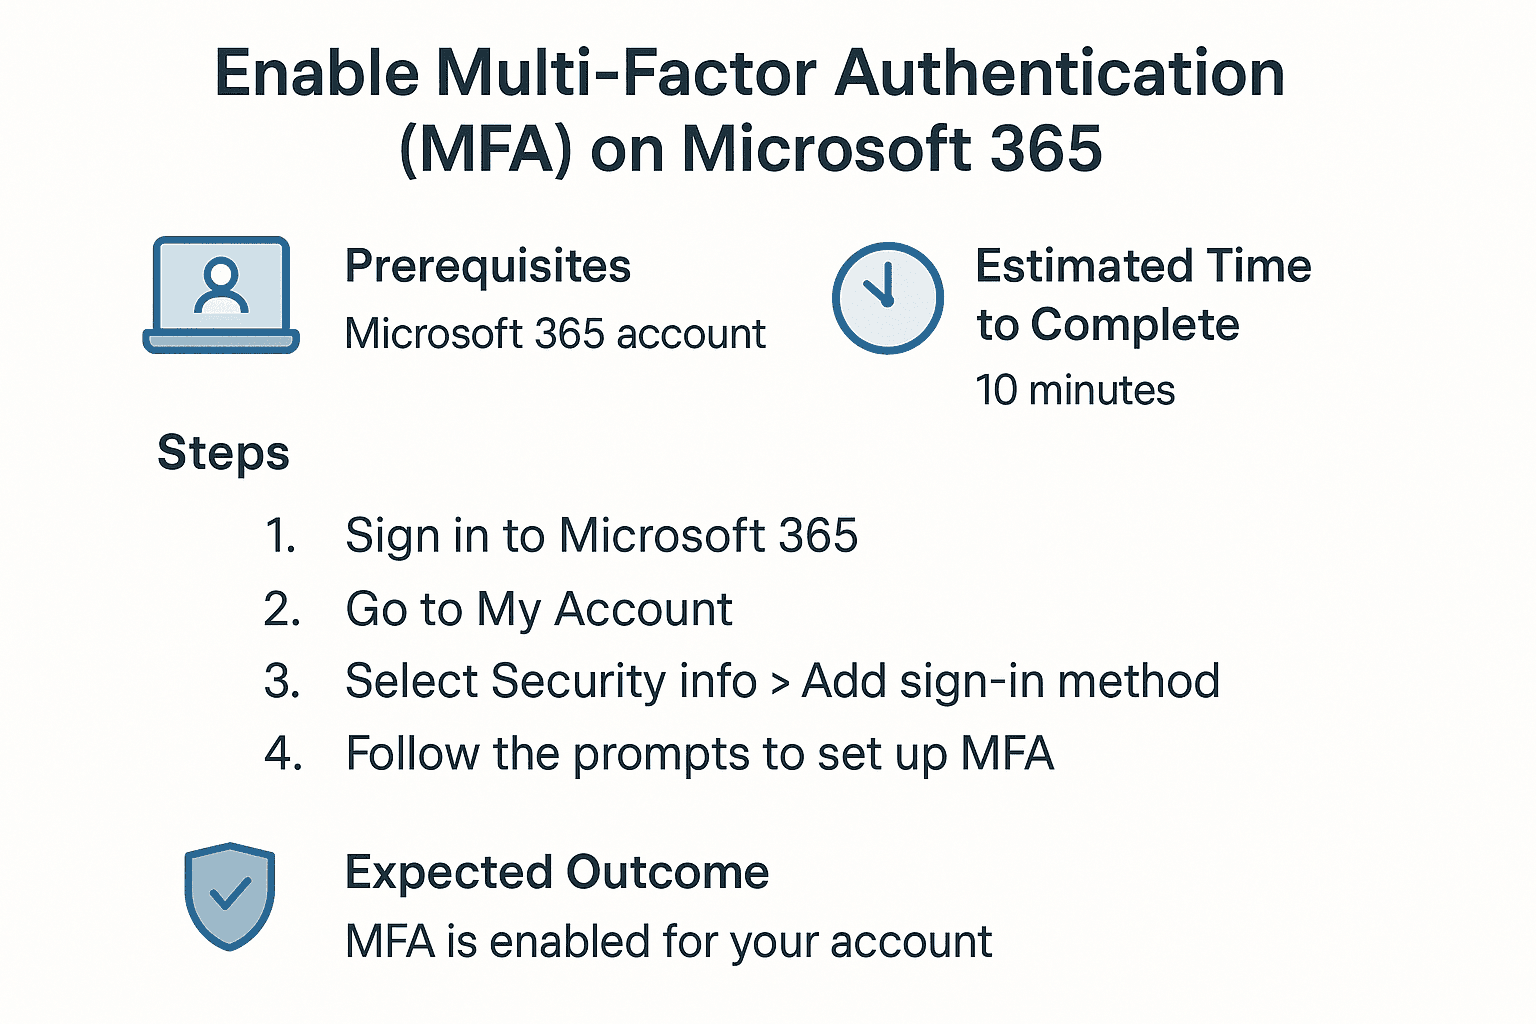This screenshot has width=1536, height=1024.
Task: Click the Estimated Time to Complete heading
Action: point(1142,296)
